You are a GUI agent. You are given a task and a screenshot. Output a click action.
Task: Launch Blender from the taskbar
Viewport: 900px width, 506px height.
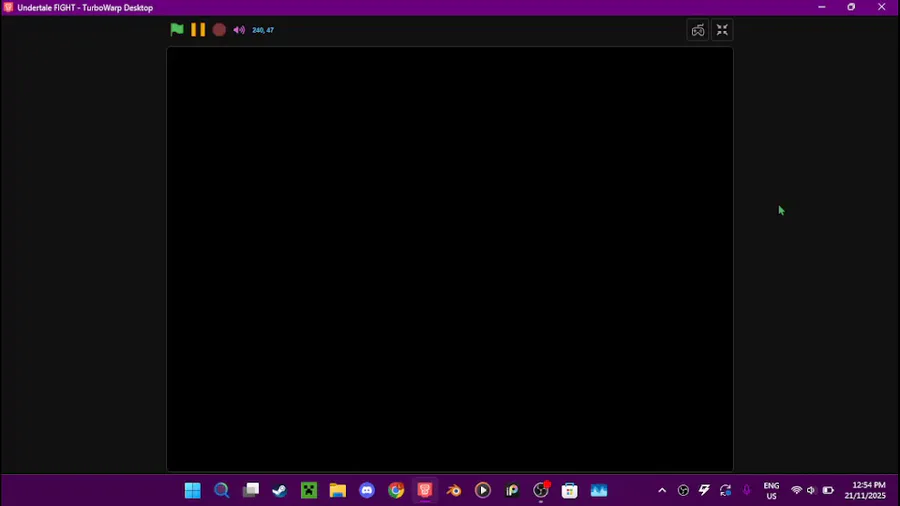coord(453,491)
